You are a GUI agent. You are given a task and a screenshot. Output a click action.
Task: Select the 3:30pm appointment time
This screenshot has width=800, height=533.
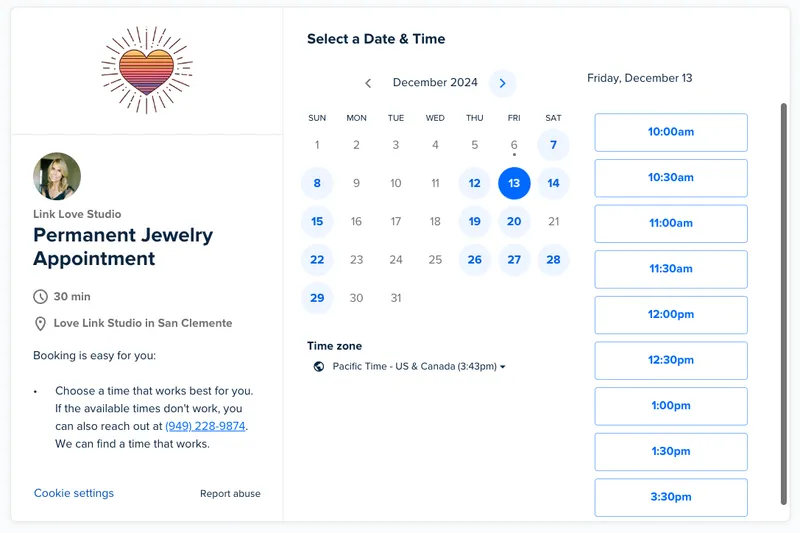671,497
